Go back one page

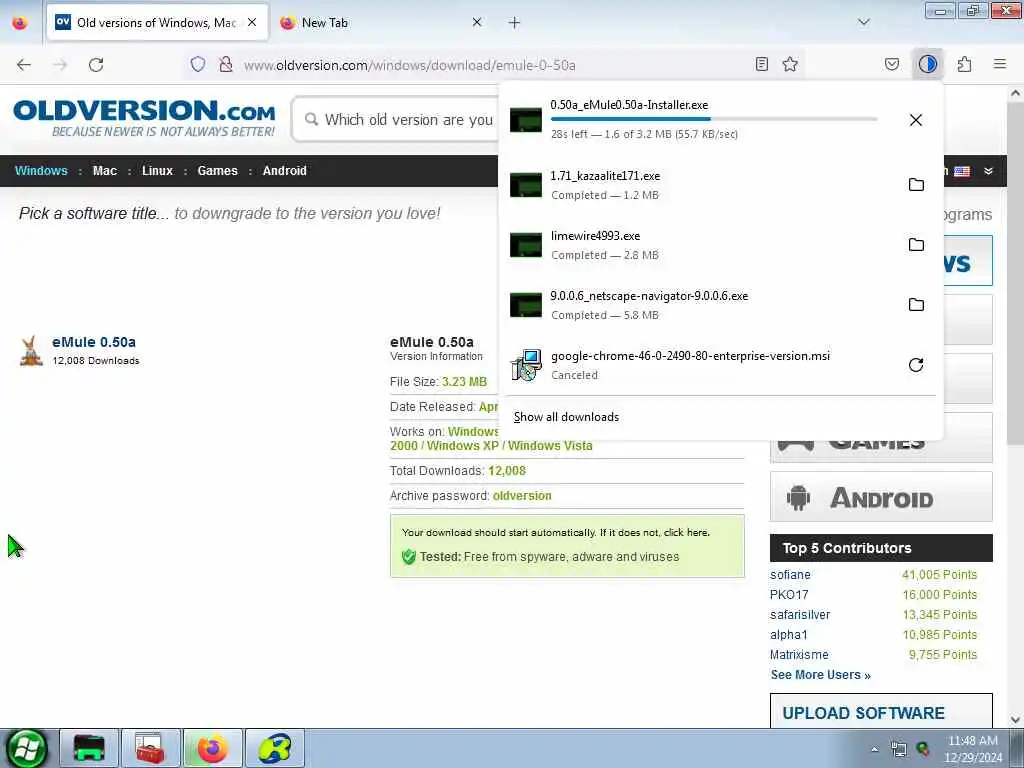[x=24, y=64]
